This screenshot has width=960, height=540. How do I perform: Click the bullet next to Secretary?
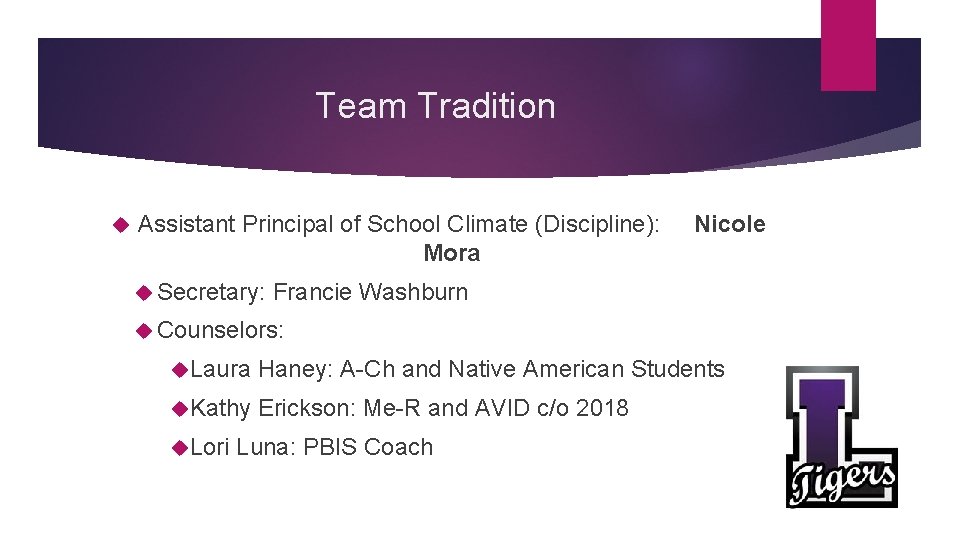[x=146, y=292]
